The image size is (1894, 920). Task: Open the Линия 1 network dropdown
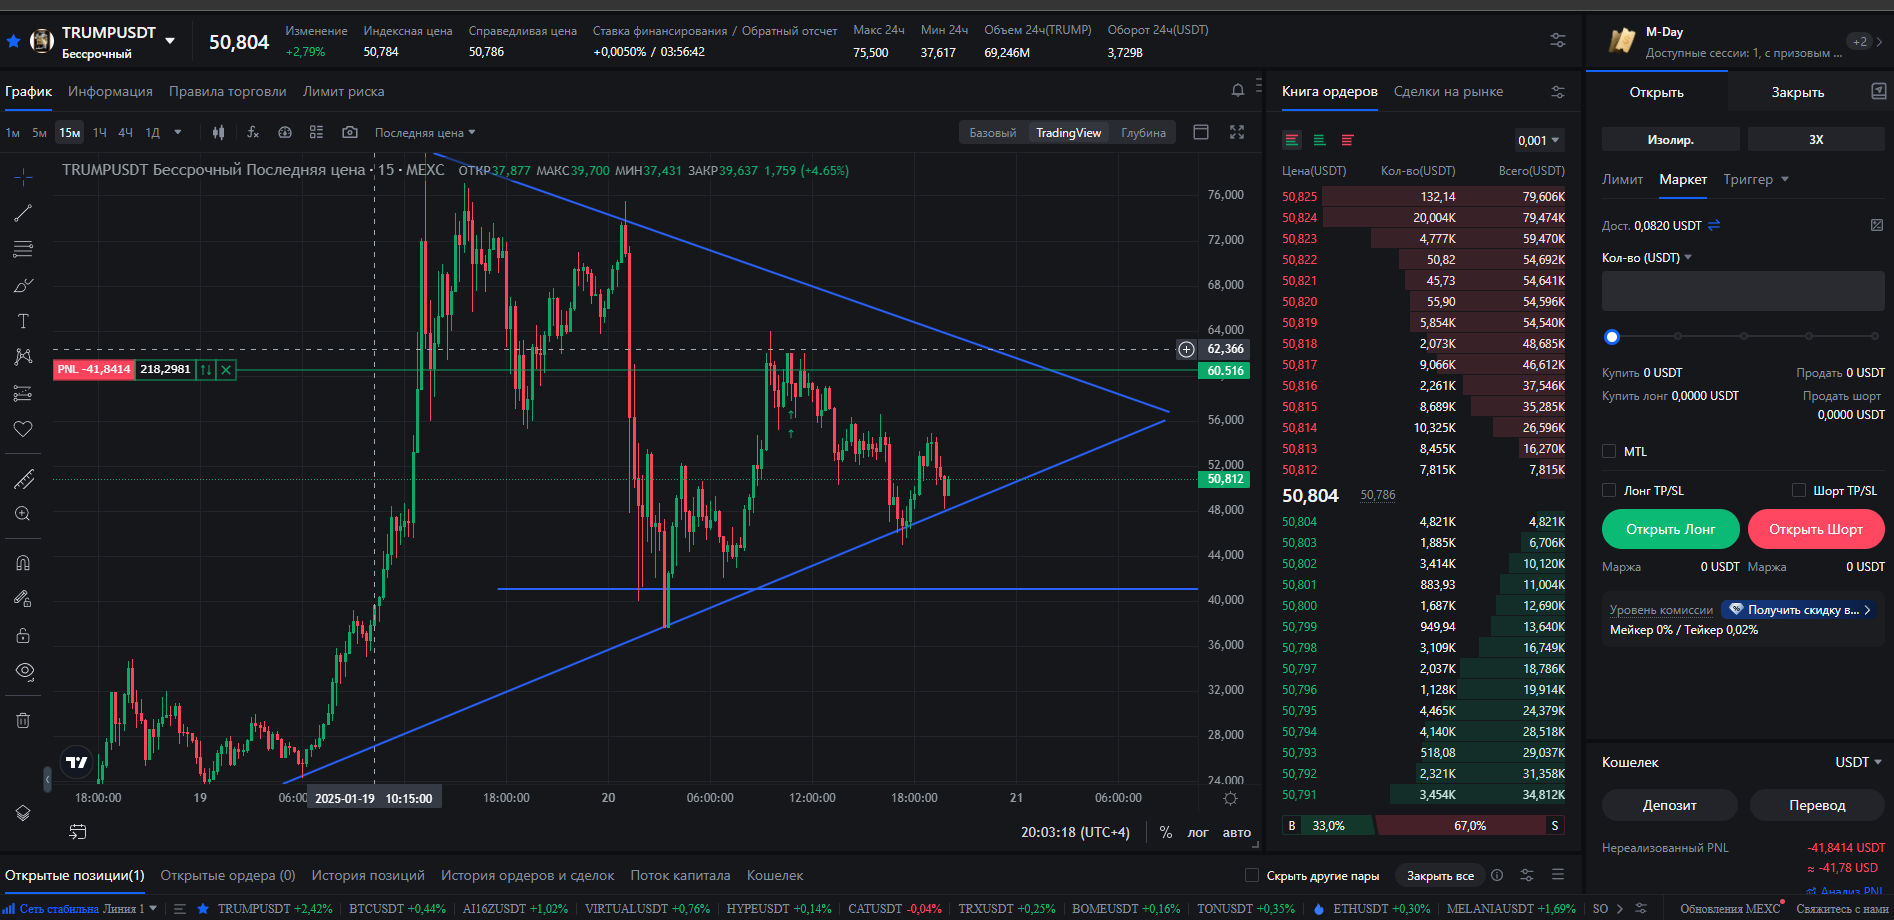click(131, 909)
